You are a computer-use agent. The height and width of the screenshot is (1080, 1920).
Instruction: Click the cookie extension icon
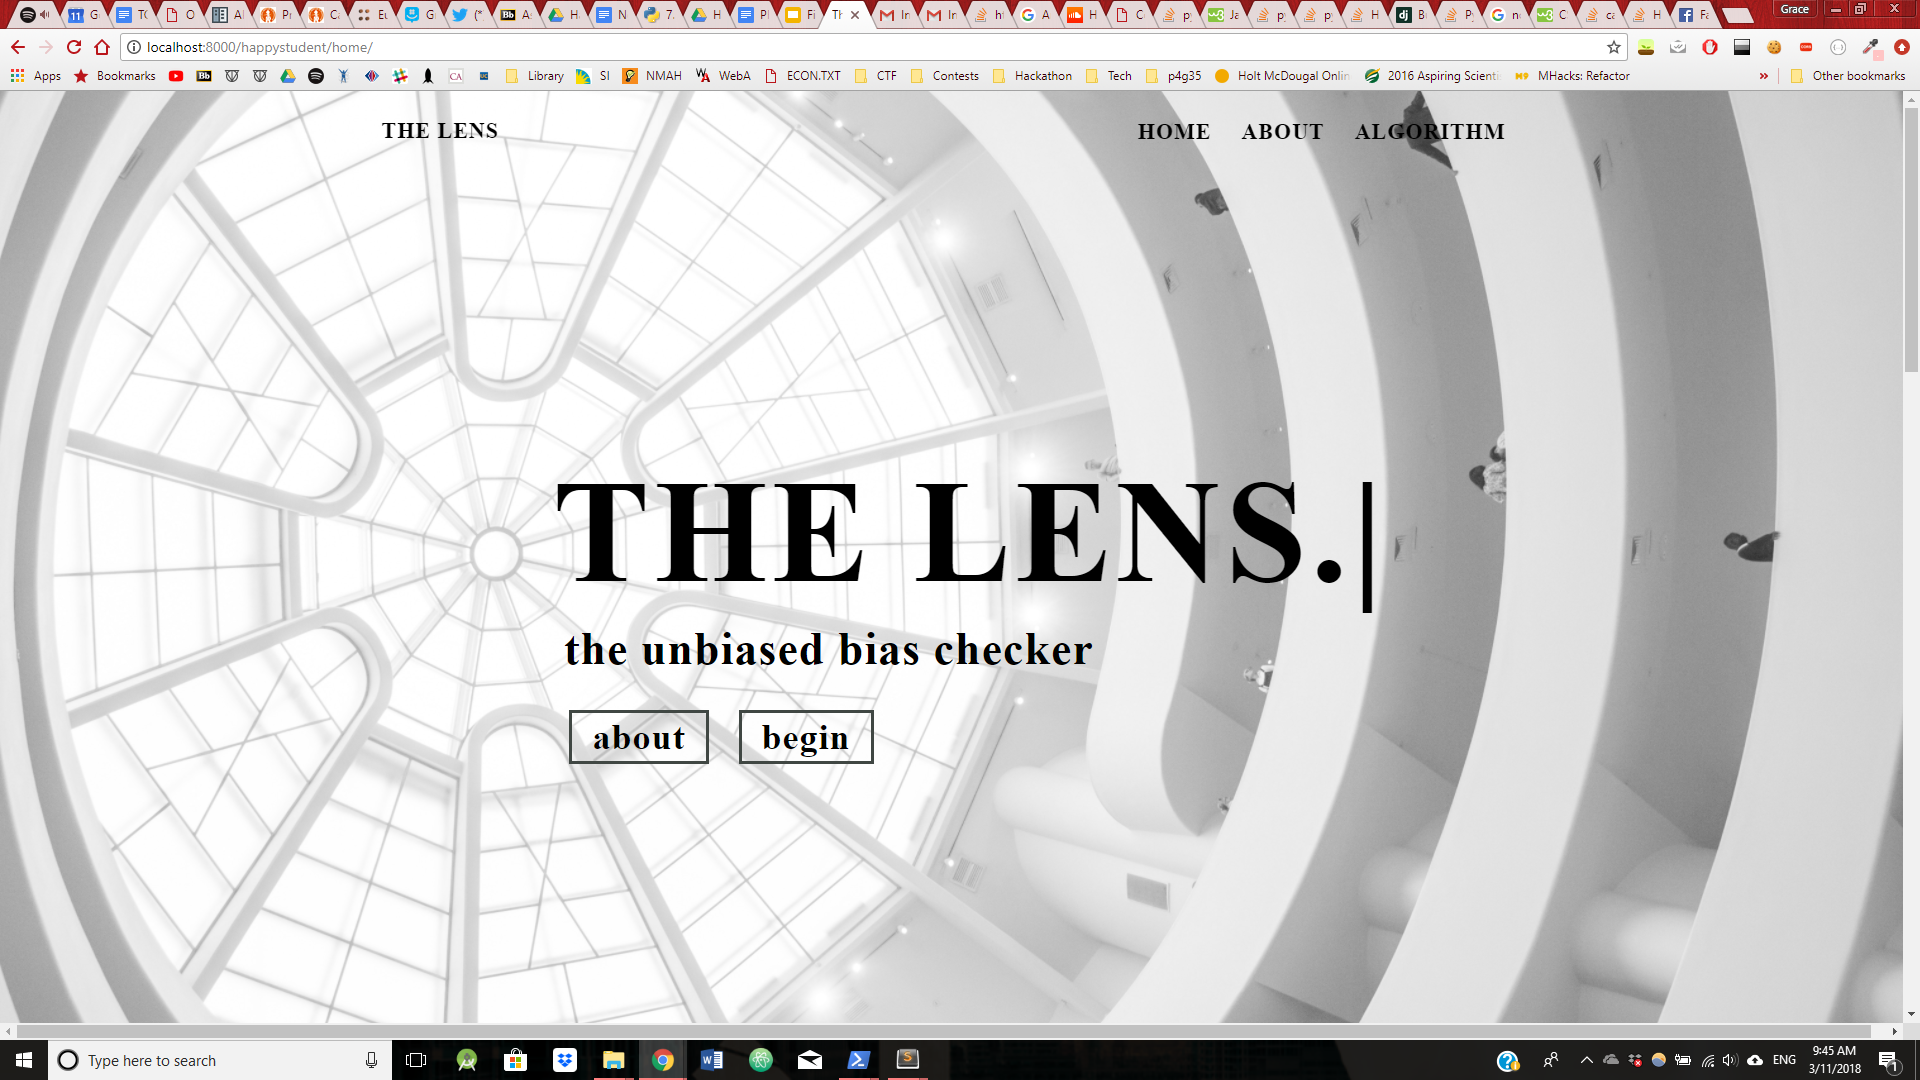pyautogui.click(x=1774, y=47)
